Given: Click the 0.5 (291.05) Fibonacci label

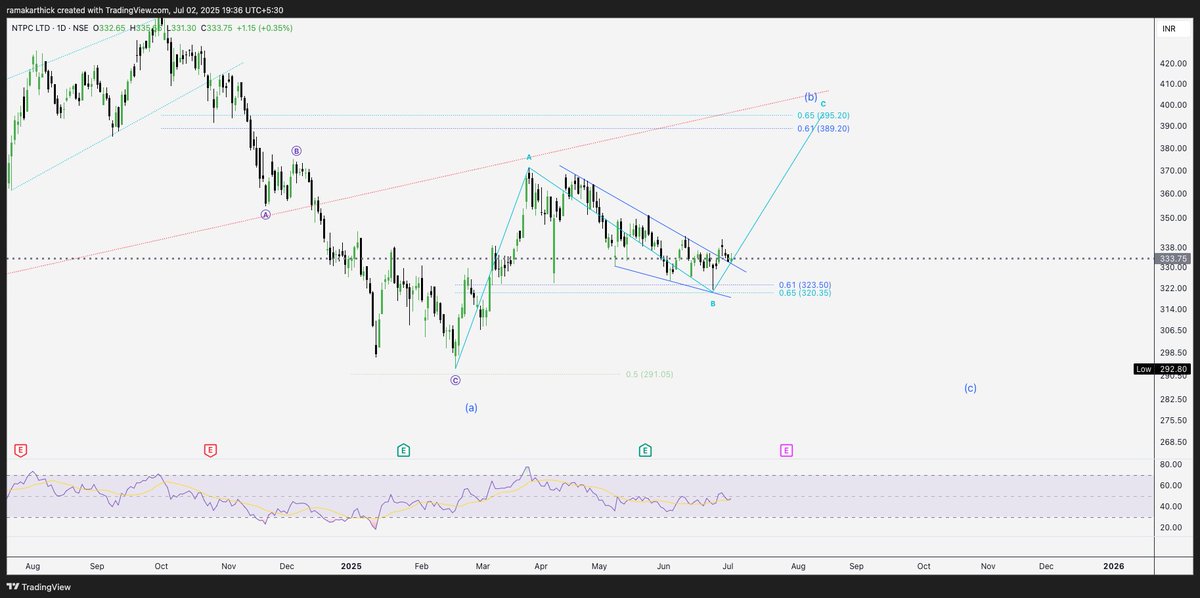Looking at the screenshot, I should [x=649, y=374].
